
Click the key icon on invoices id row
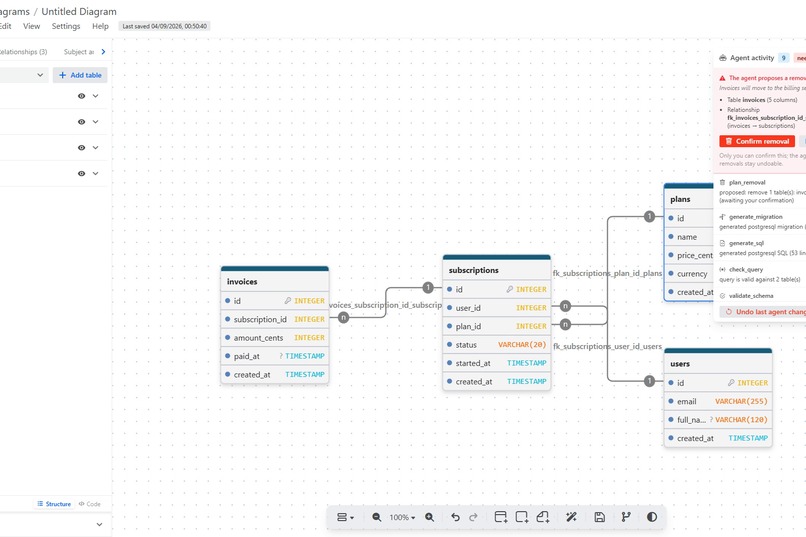tap(288, 301)
